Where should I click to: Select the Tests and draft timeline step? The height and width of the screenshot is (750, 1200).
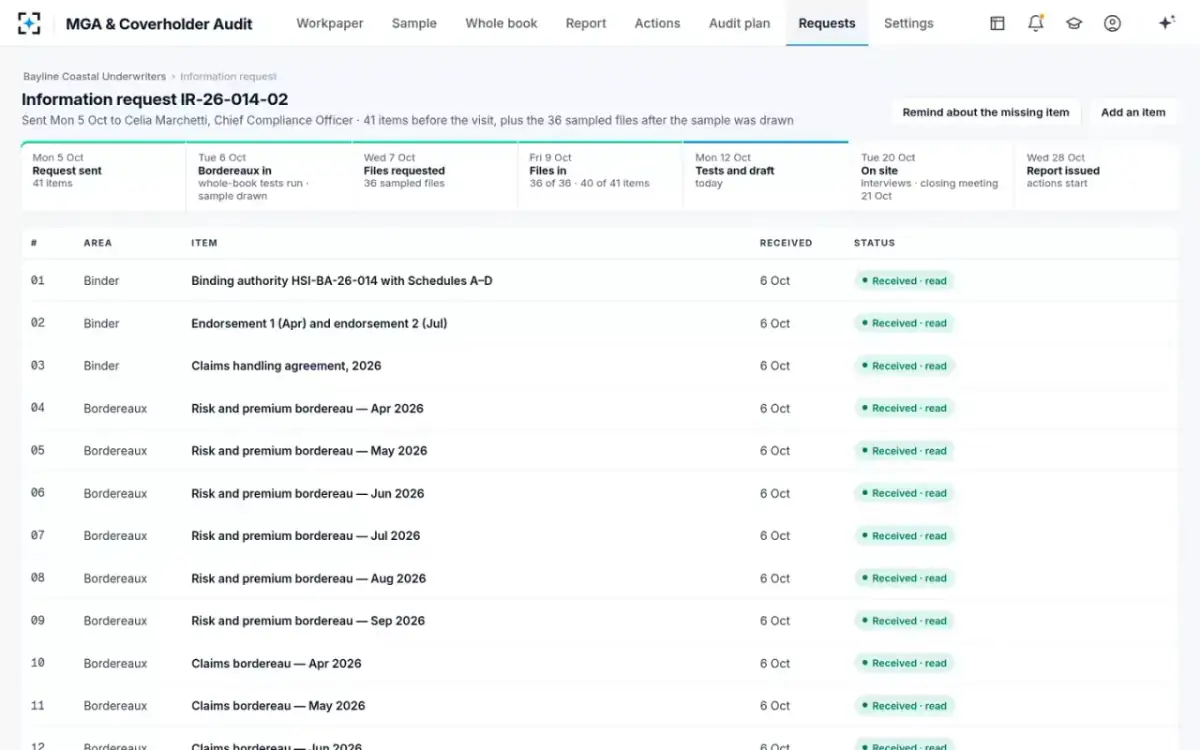click(x=766, y=176)
